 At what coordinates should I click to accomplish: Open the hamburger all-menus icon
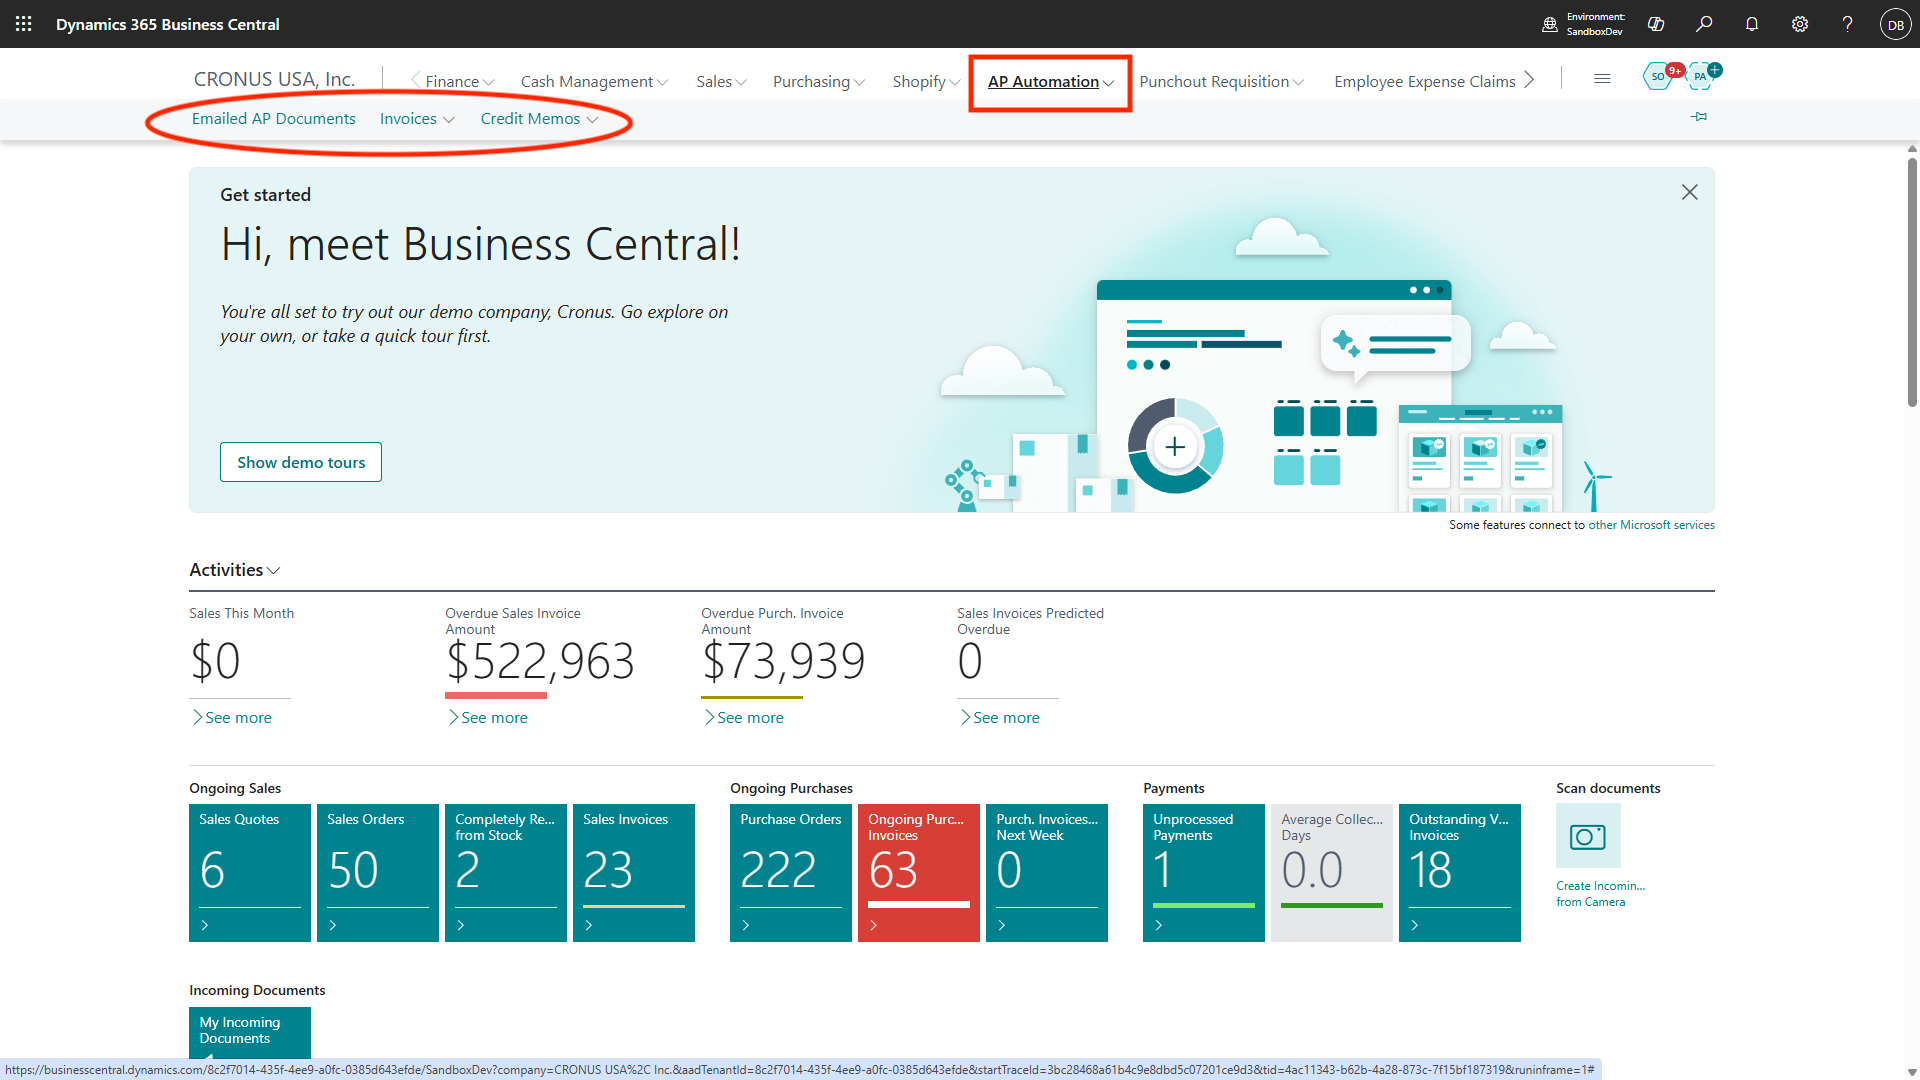pos(1602,79)
